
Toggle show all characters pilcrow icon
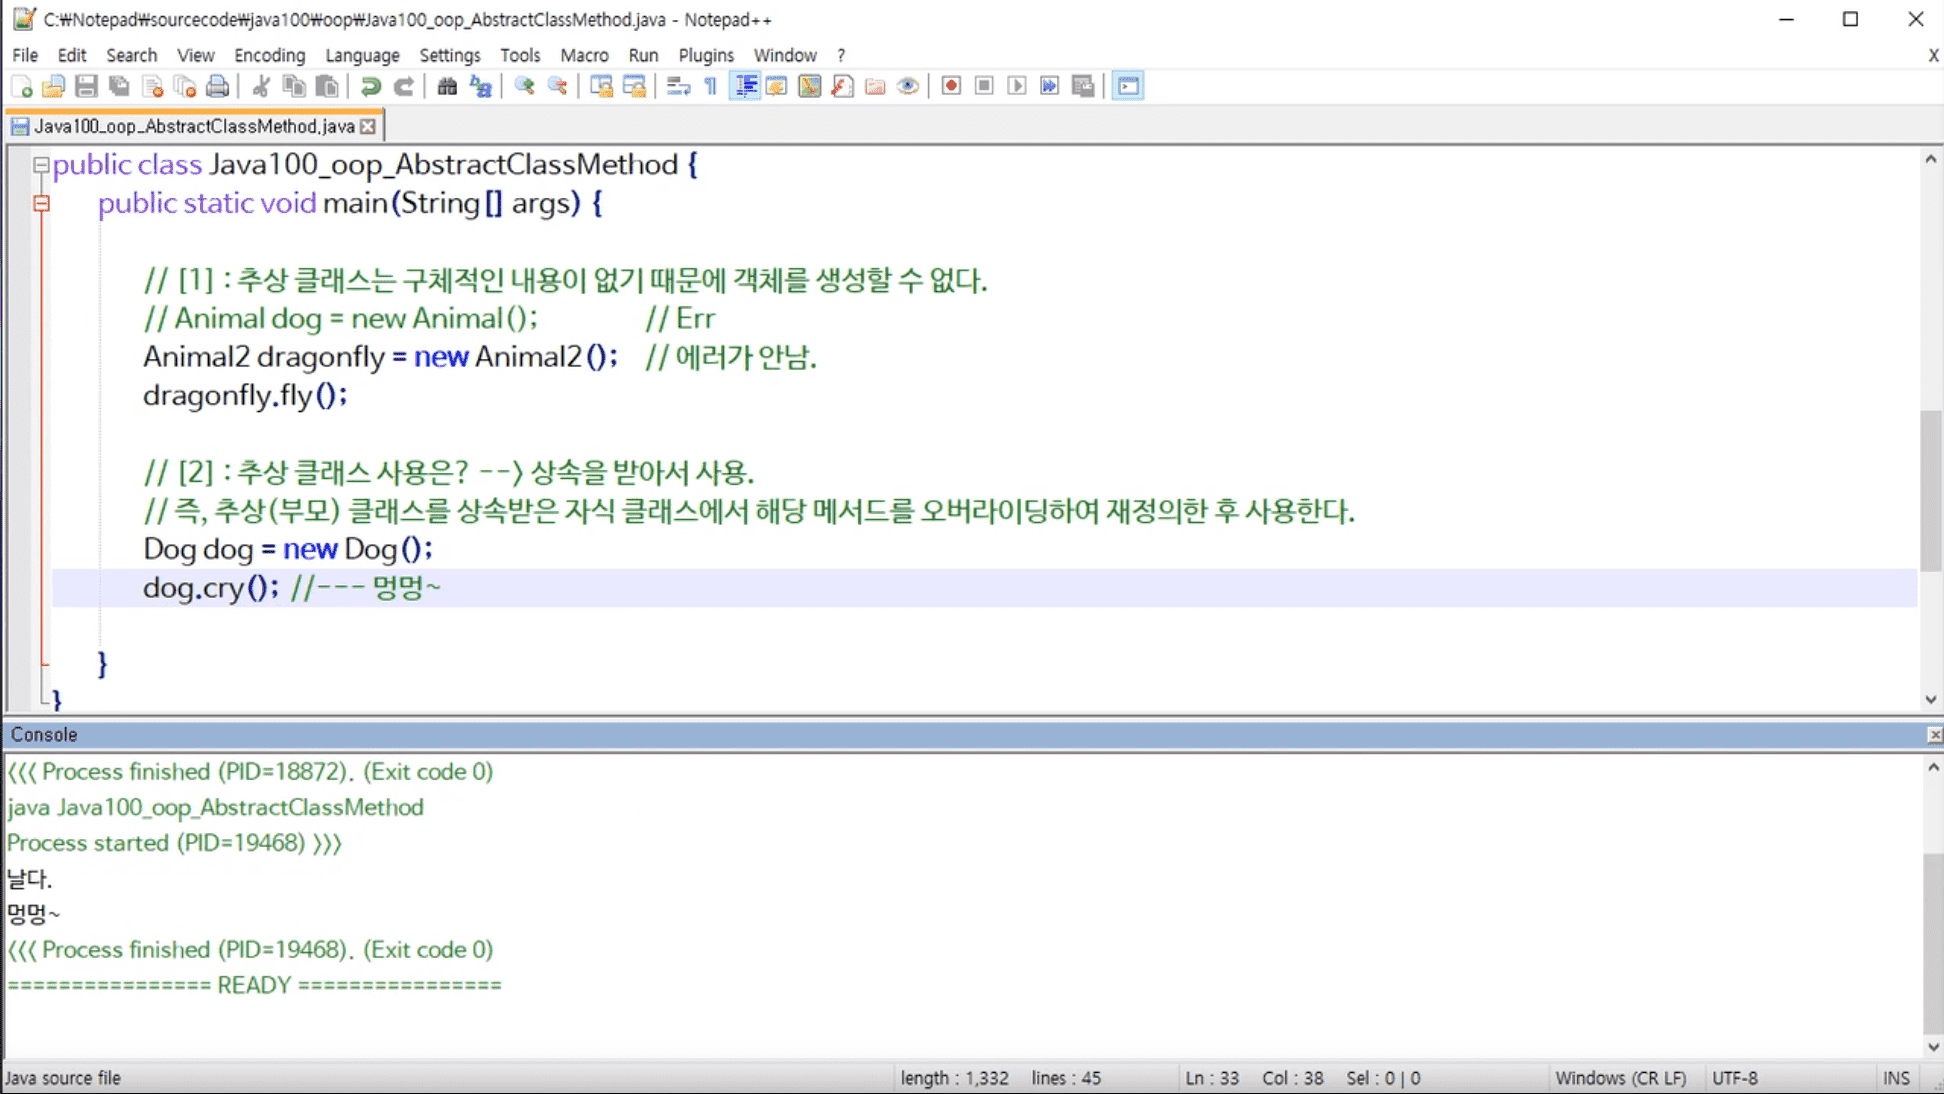[711, 87]
